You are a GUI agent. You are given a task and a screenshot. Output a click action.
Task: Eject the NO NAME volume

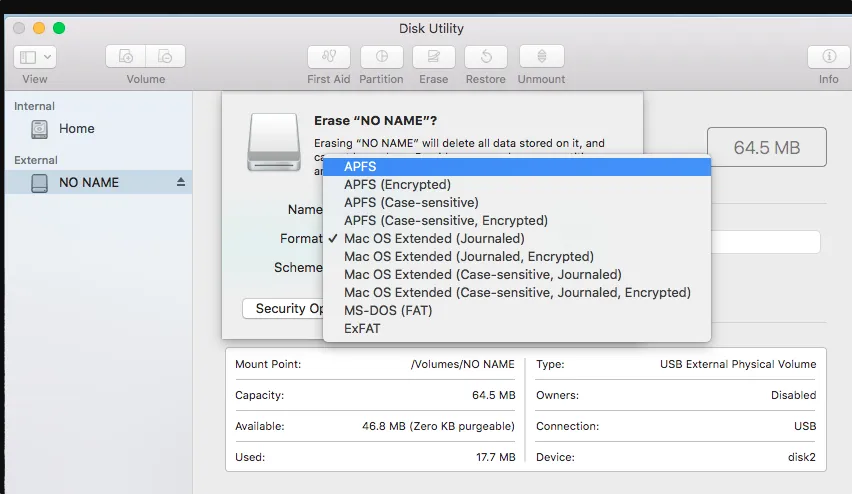click(x=181, y=182)
